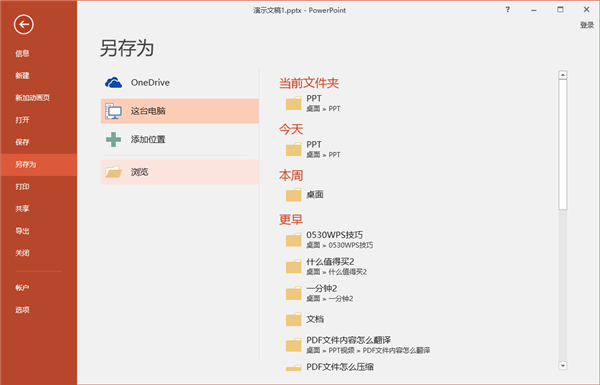
Task: Click the scrollbar up arrow
Action: point(562,75)
